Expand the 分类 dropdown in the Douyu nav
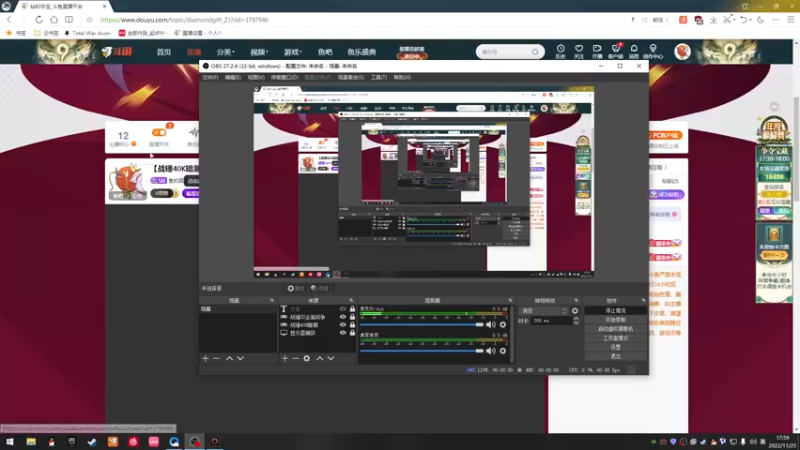Screen dimensions: 800x450 tap(225, 52)
